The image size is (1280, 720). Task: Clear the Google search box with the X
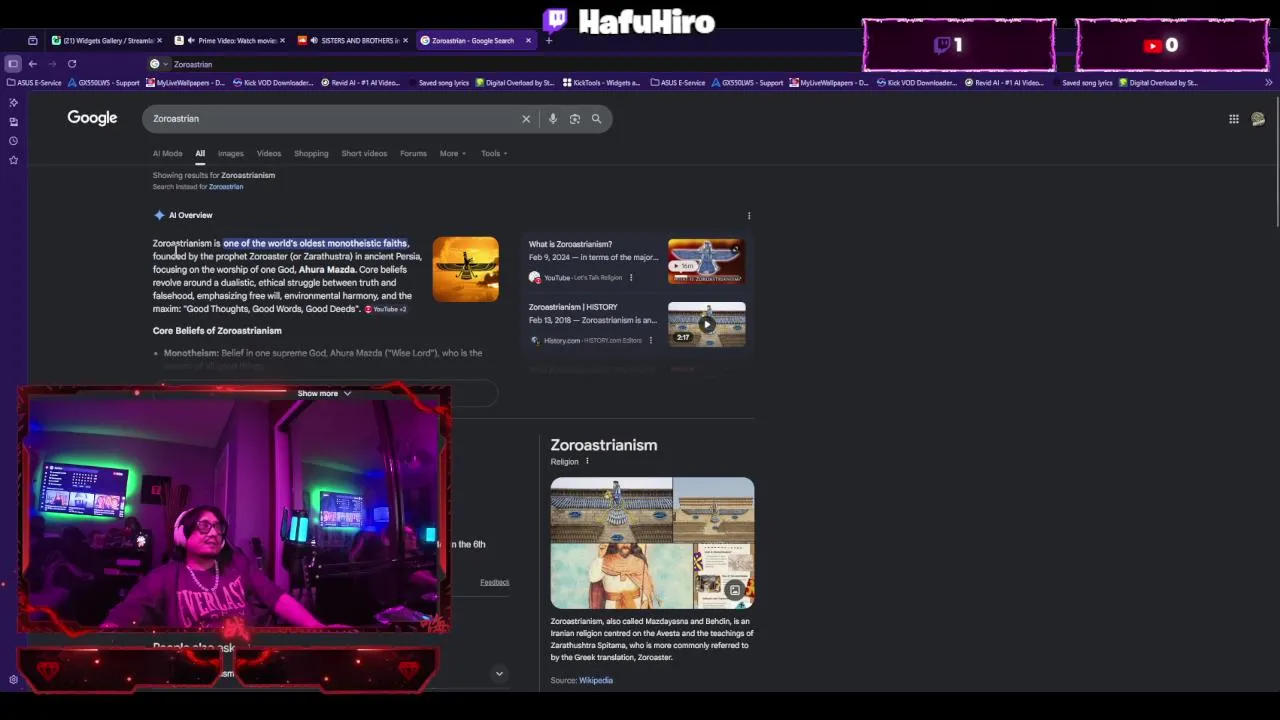tap(526, 119)
